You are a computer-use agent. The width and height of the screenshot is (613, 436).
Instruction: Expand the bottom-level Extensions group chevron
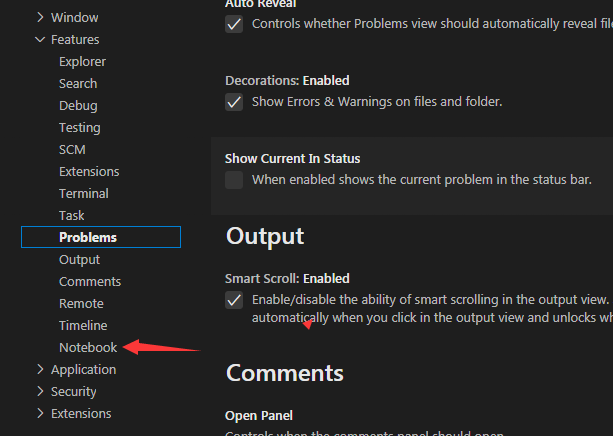click(40, 414)
